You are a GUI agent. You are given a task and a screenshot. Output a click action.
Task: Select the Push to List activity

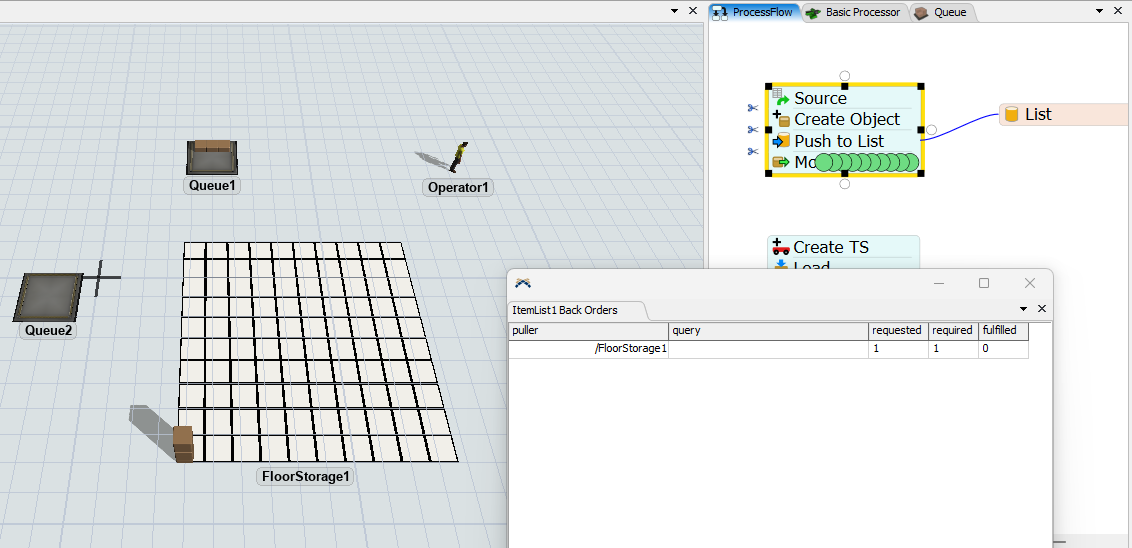point(838,141)
